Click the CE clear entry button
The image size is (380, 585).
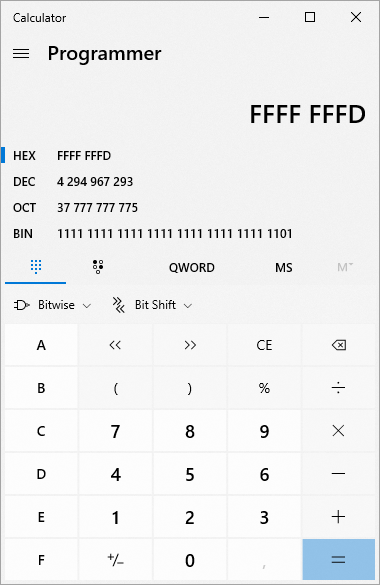264,345
